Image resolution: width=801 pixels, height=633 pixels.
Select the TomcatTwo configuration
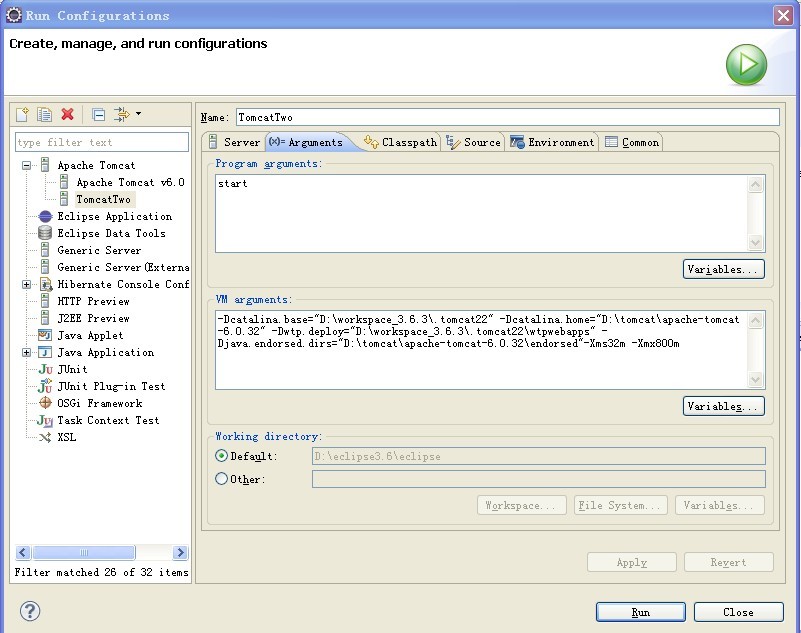(104, 199)
